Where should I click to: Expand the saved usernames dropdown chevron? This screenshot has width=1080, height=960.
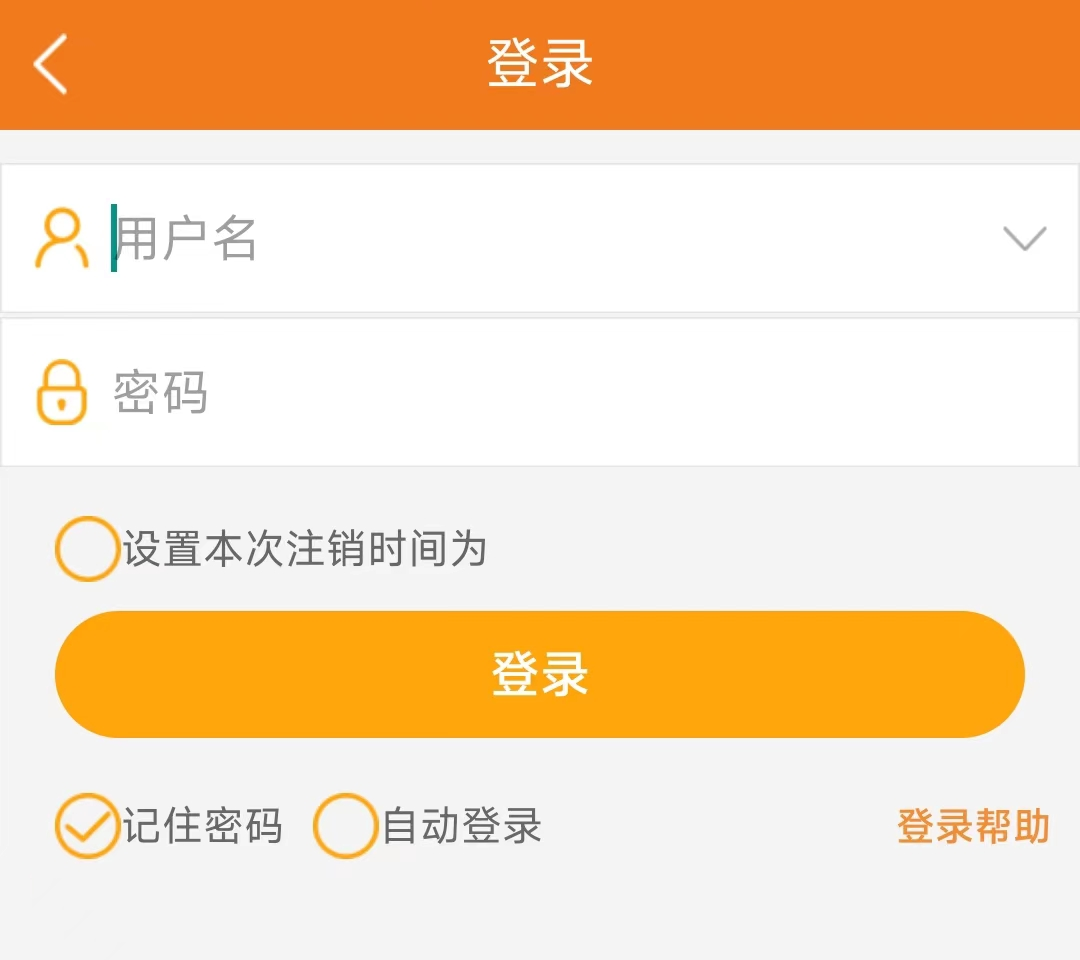(x=1024, y=238)
